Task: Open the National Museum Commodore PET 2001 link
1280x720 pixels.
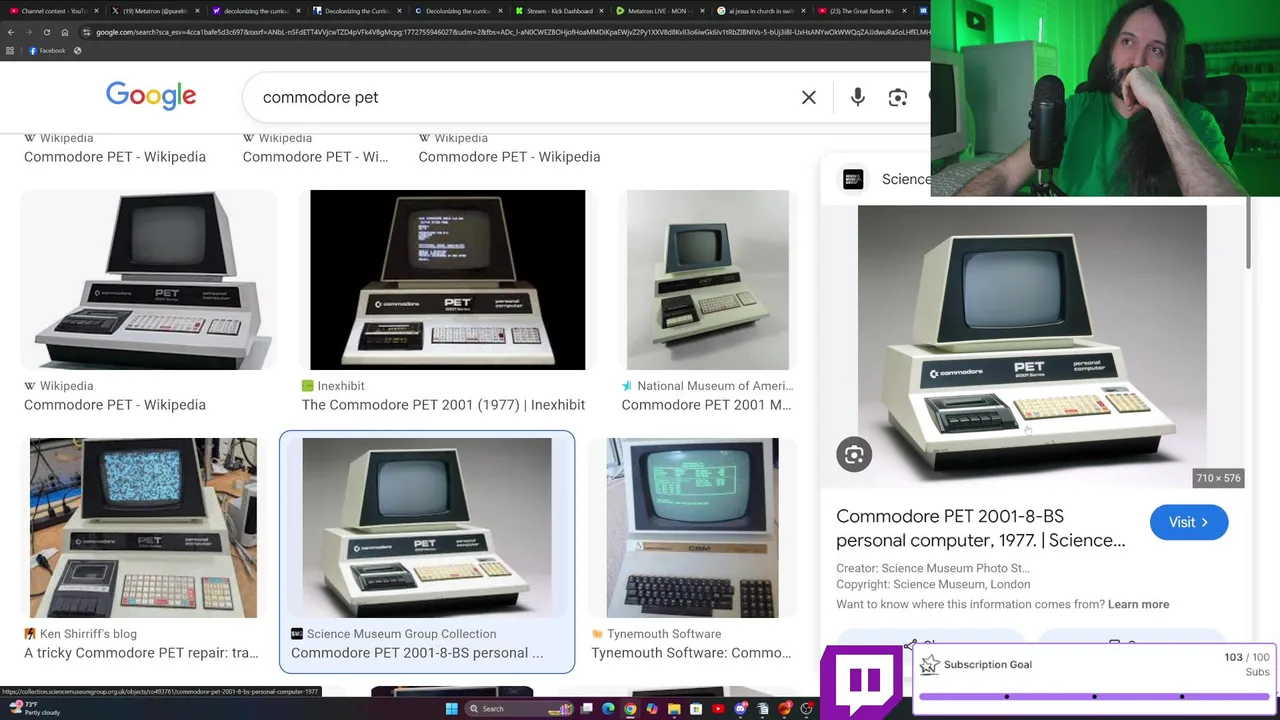Action: [706, 405]
